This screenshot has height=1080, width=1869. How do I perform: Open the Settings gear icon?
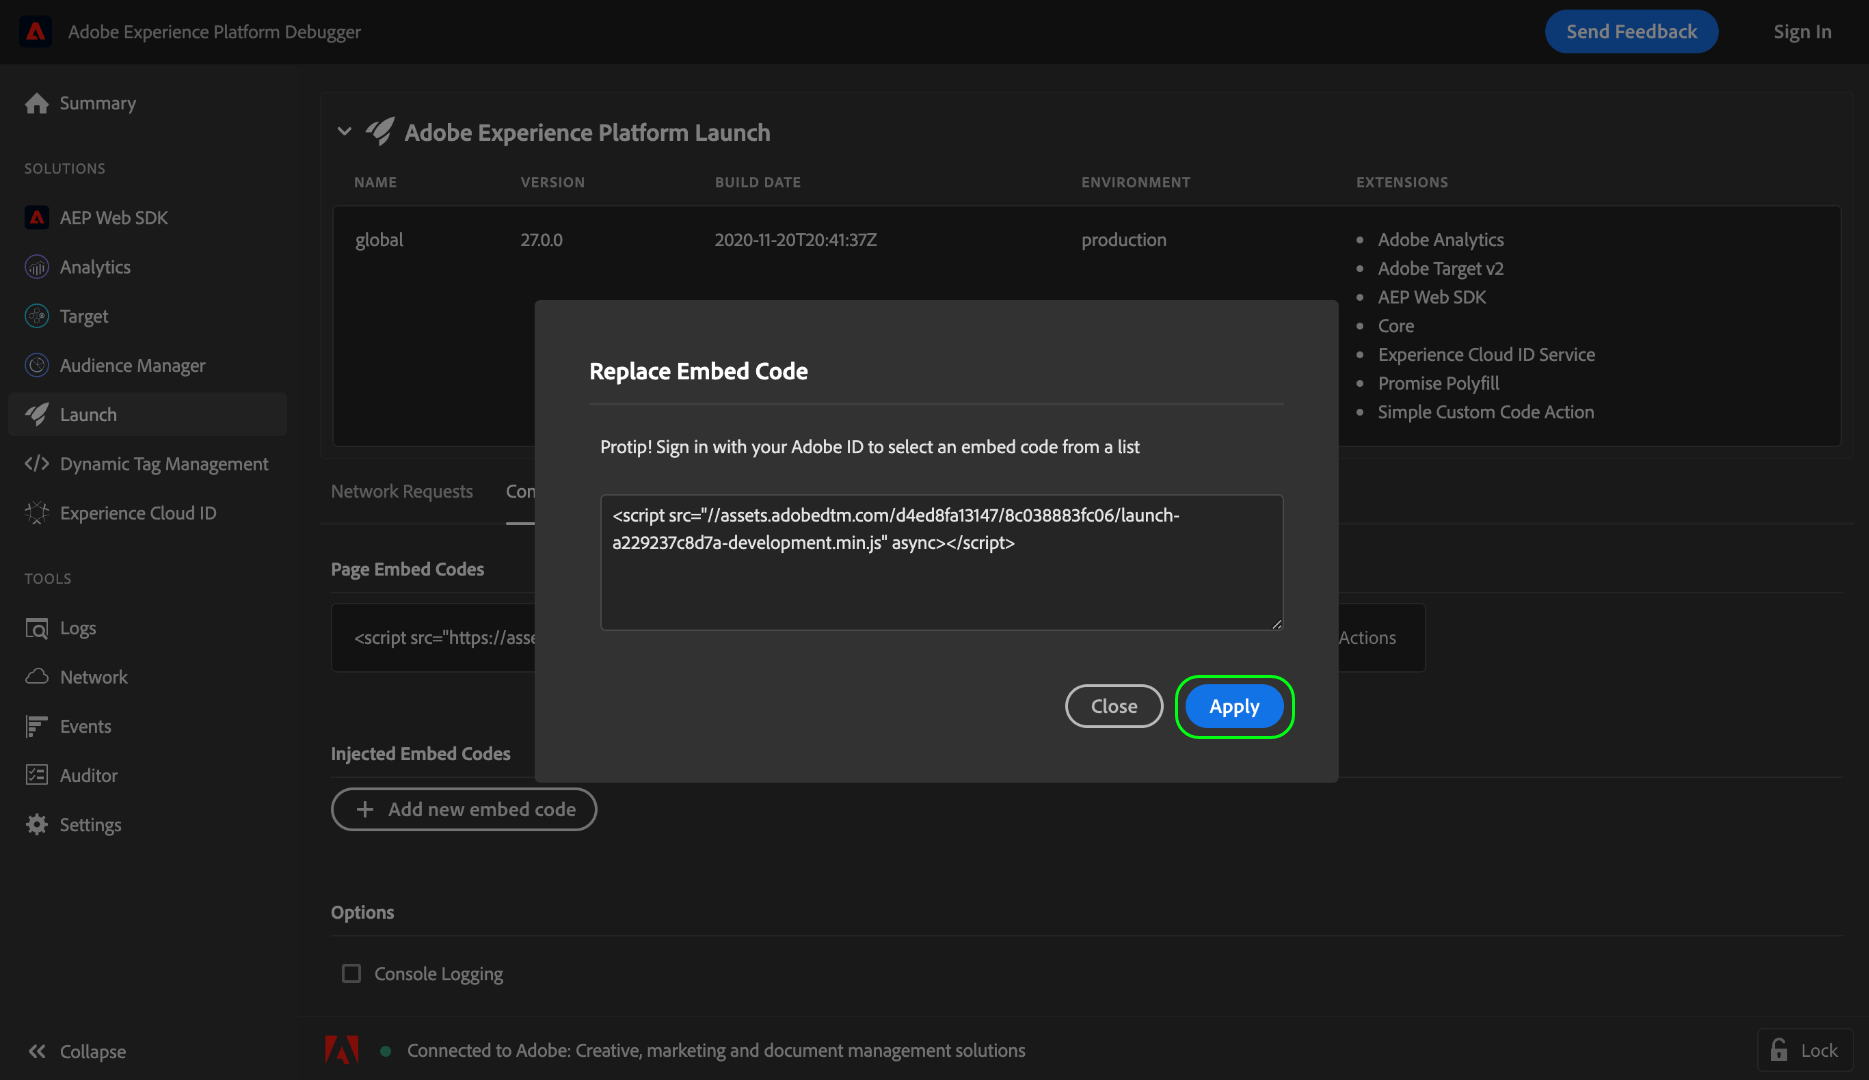[x=37, y=824]
